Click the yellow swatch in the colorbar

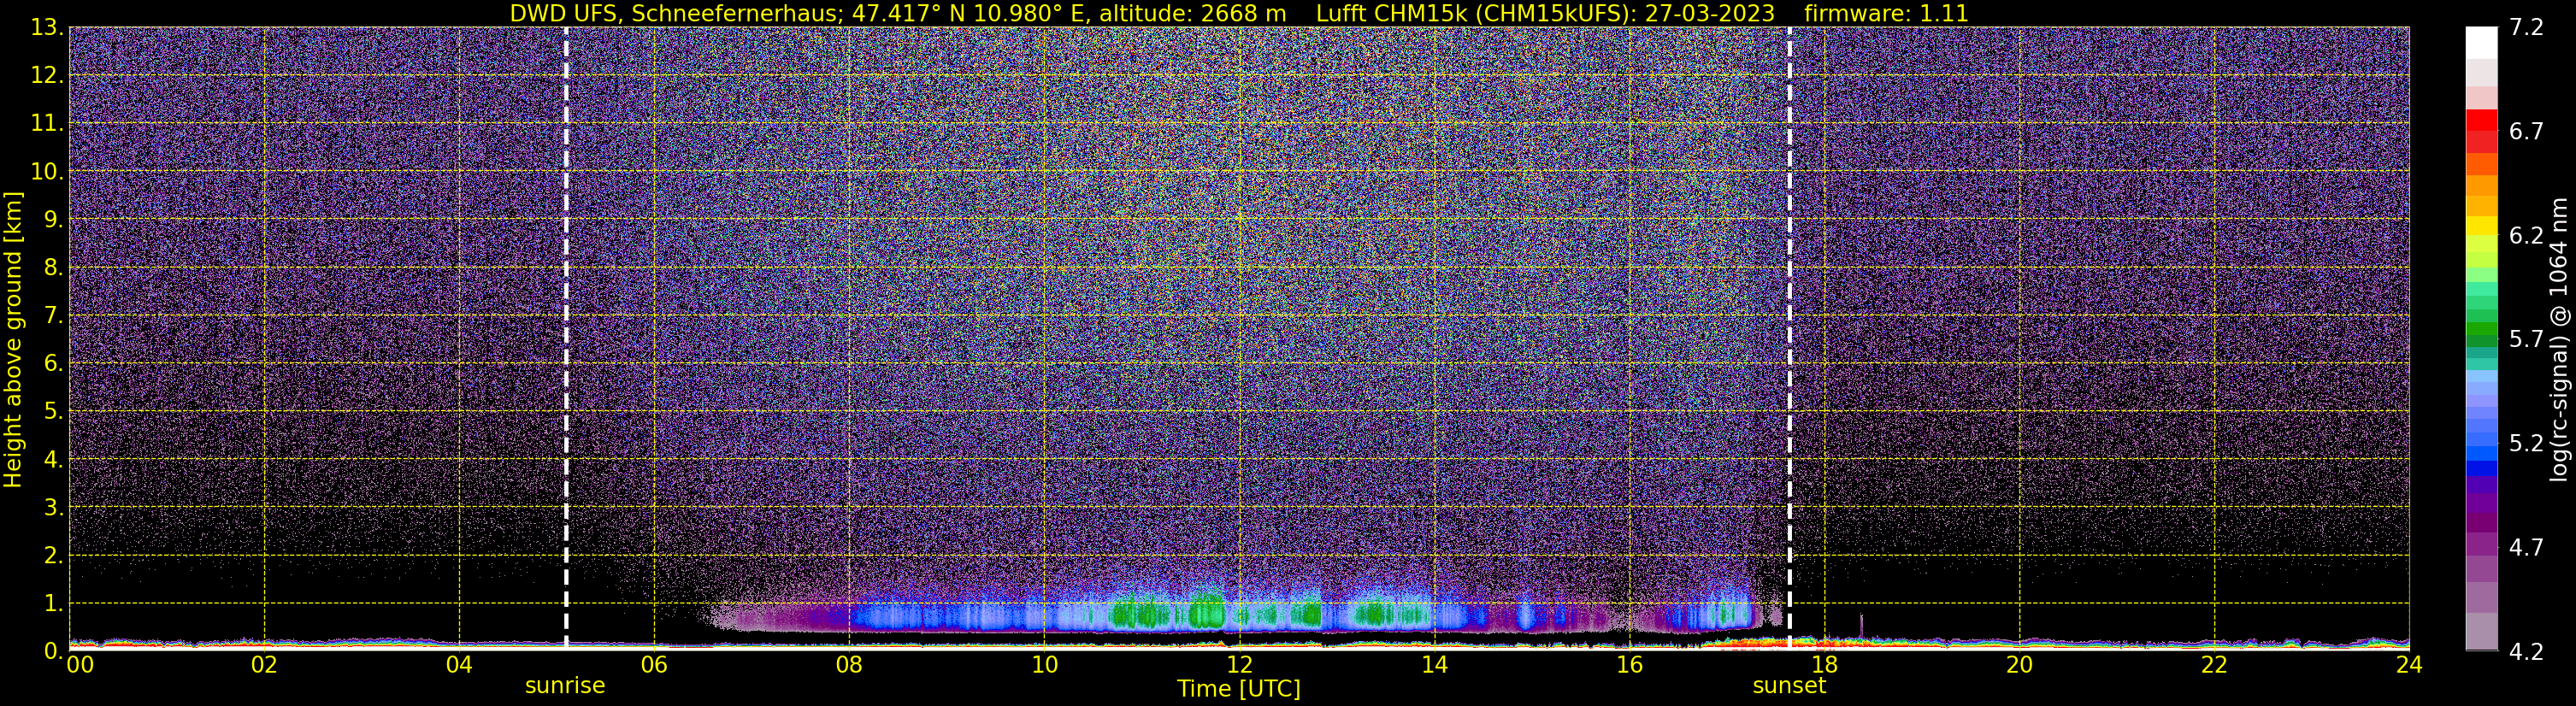pyautogui.click(x=2481, y=226)
